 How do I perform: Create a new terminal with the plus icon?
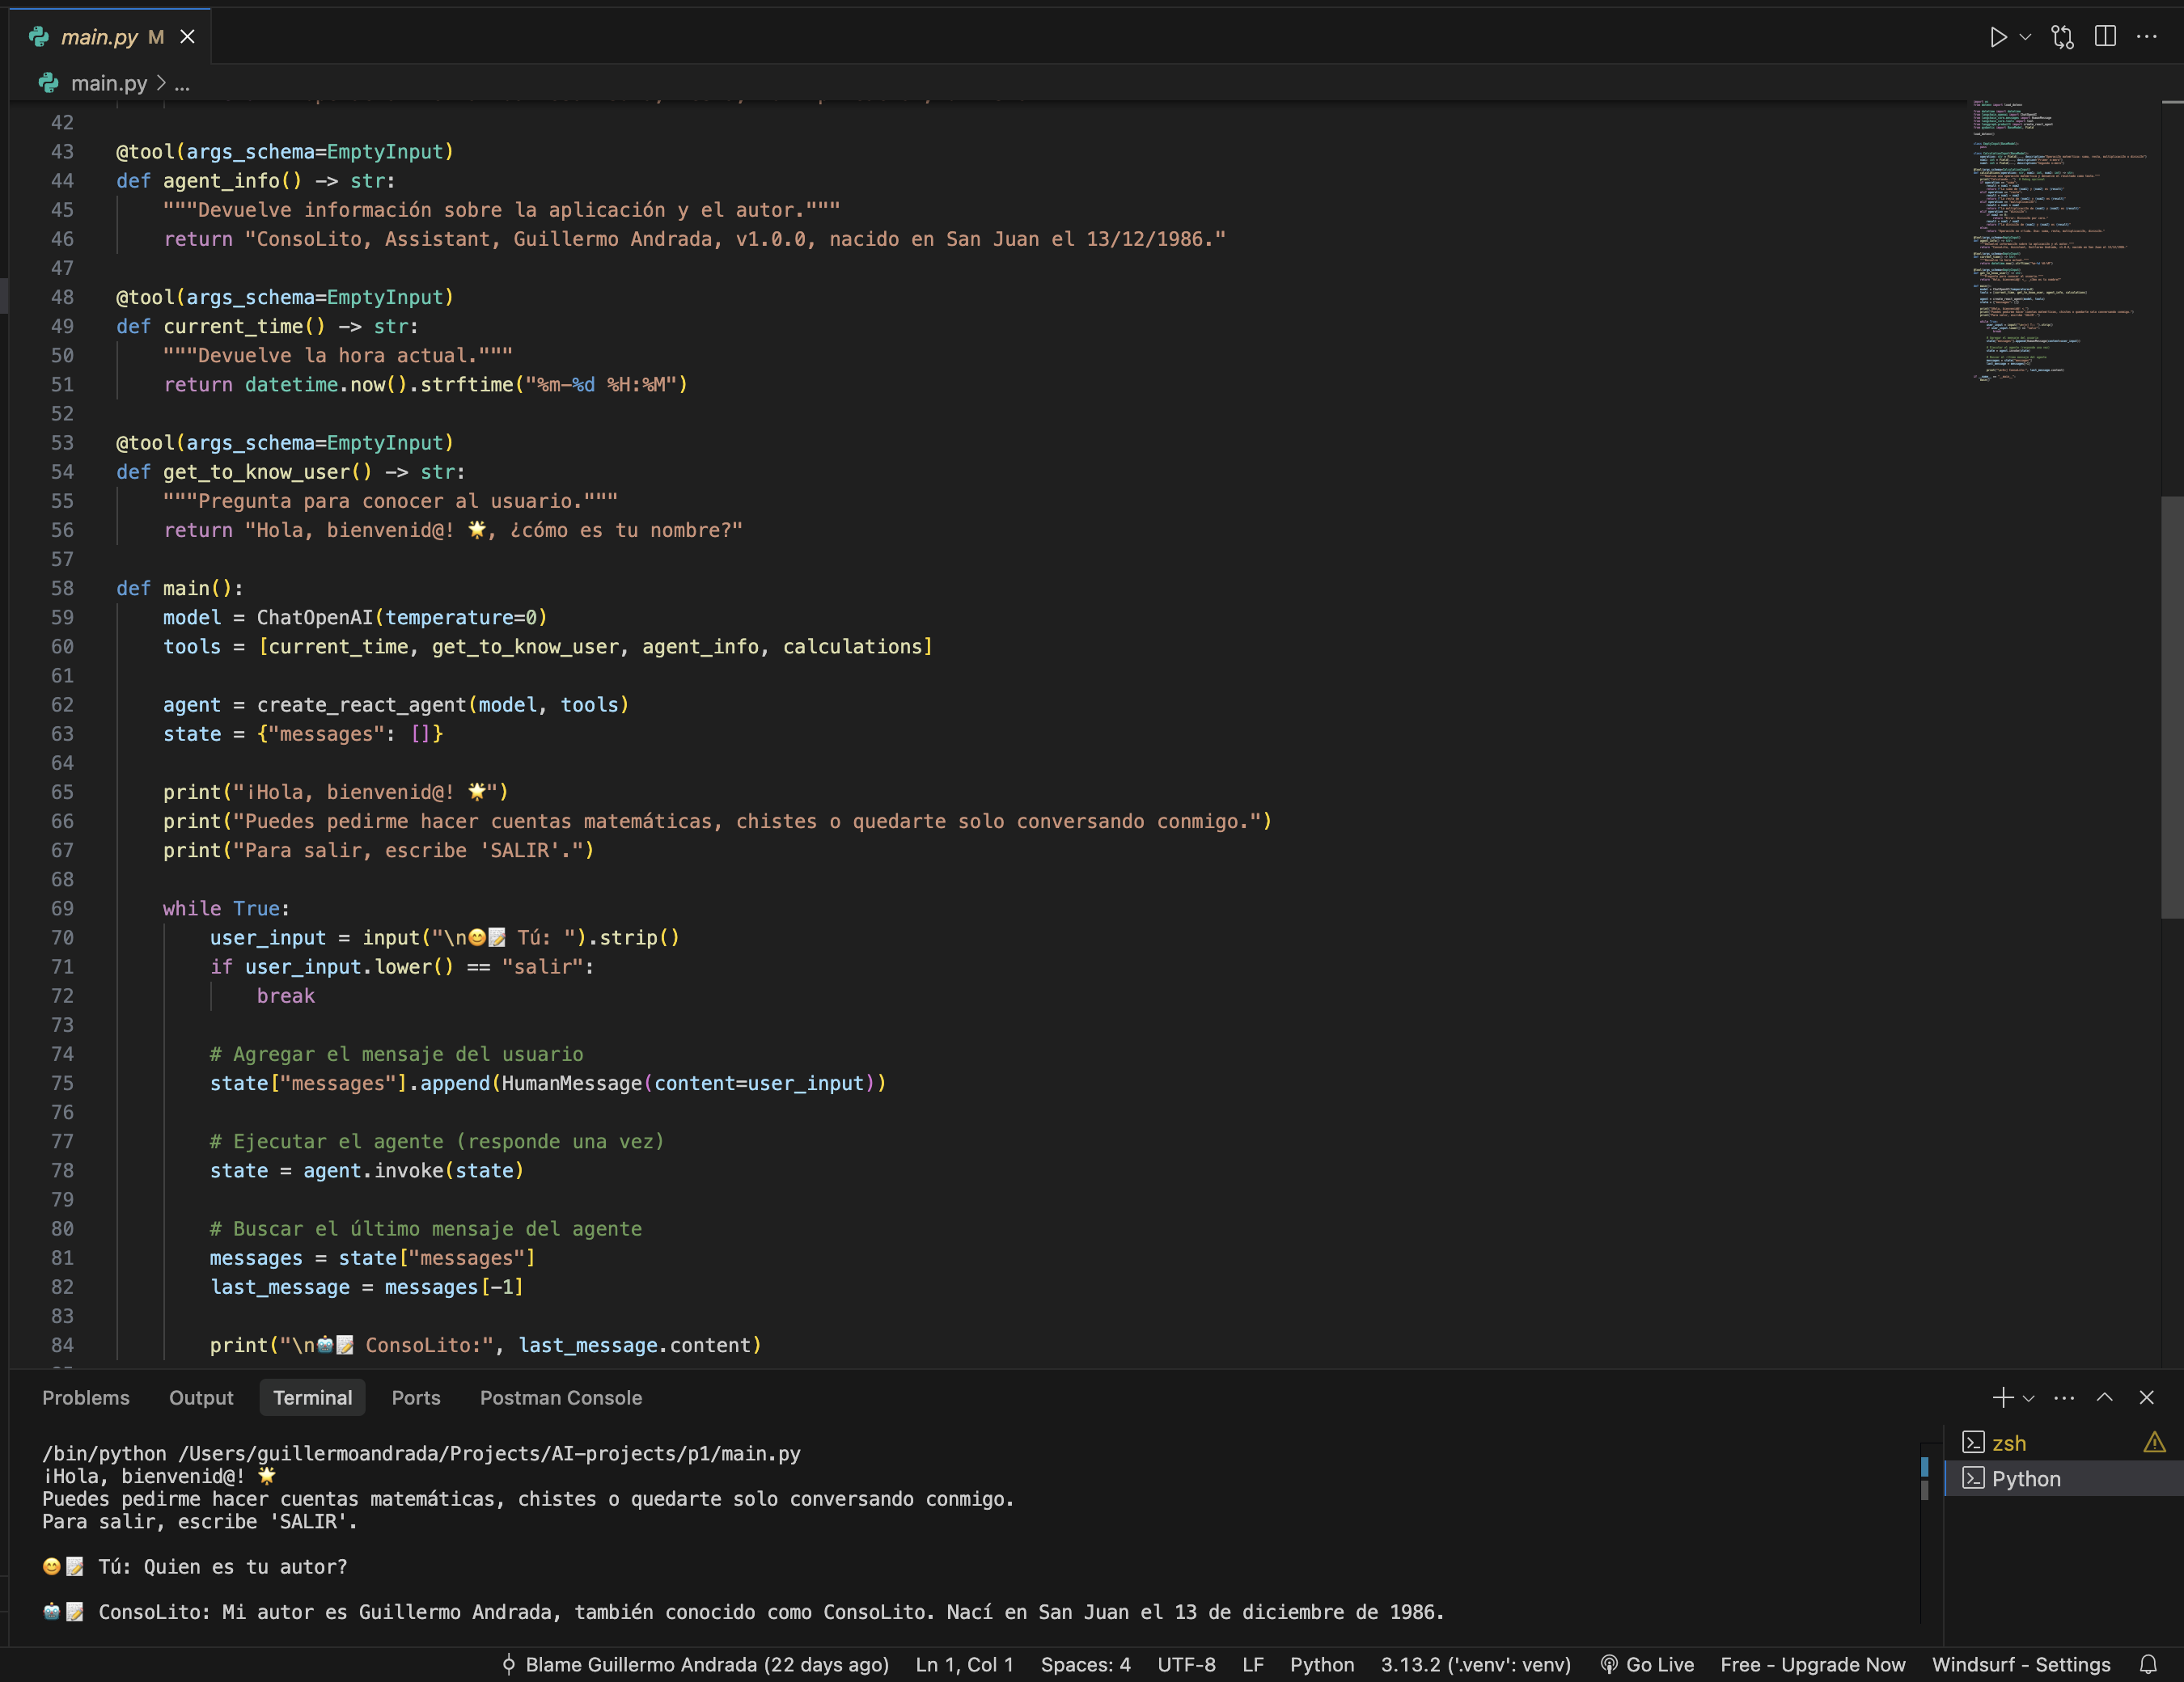click(x=2002, y=1397)
